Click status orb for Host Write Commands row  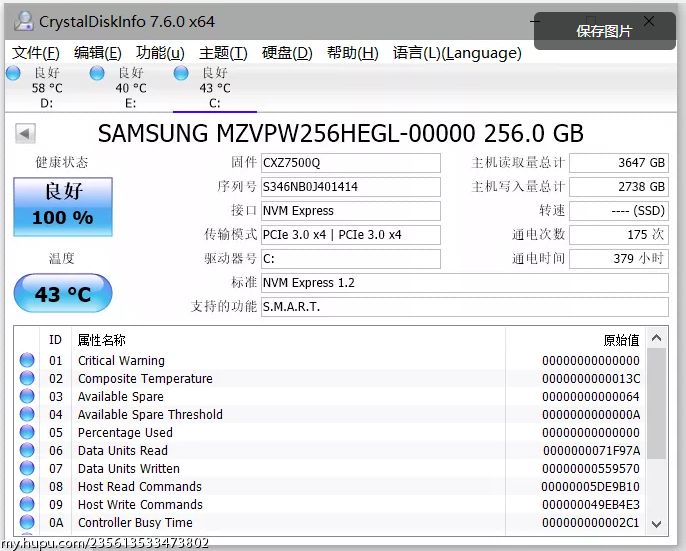(x=27, y=504)
